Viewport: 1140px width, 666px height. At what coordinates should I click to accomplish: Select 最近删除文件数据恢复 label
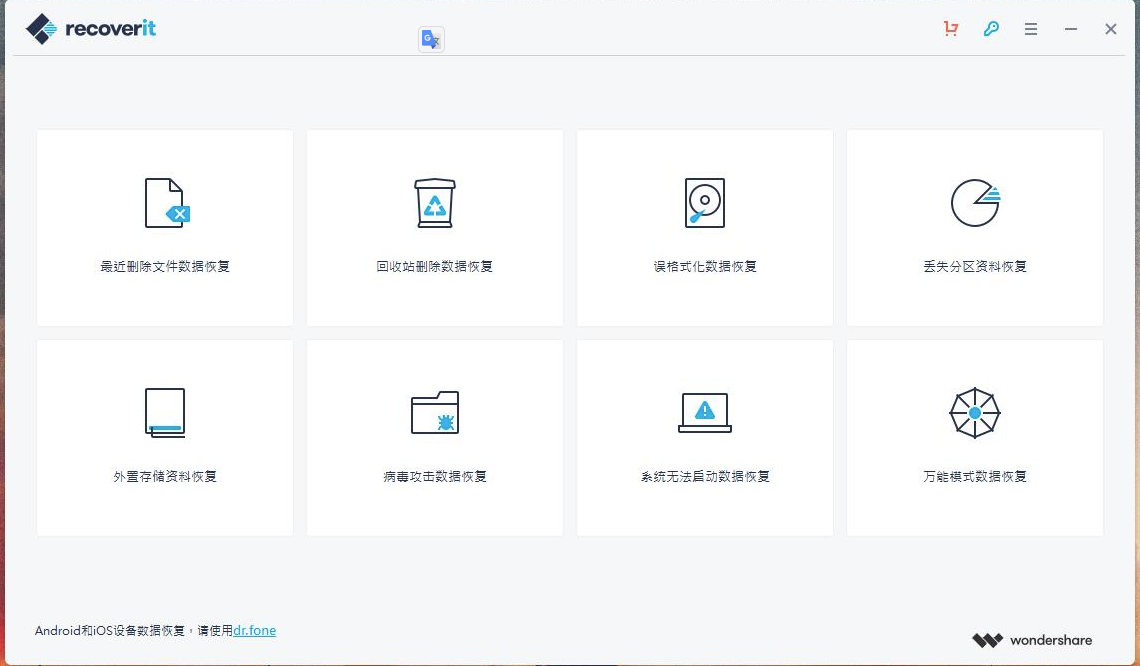tap(165, 266)
